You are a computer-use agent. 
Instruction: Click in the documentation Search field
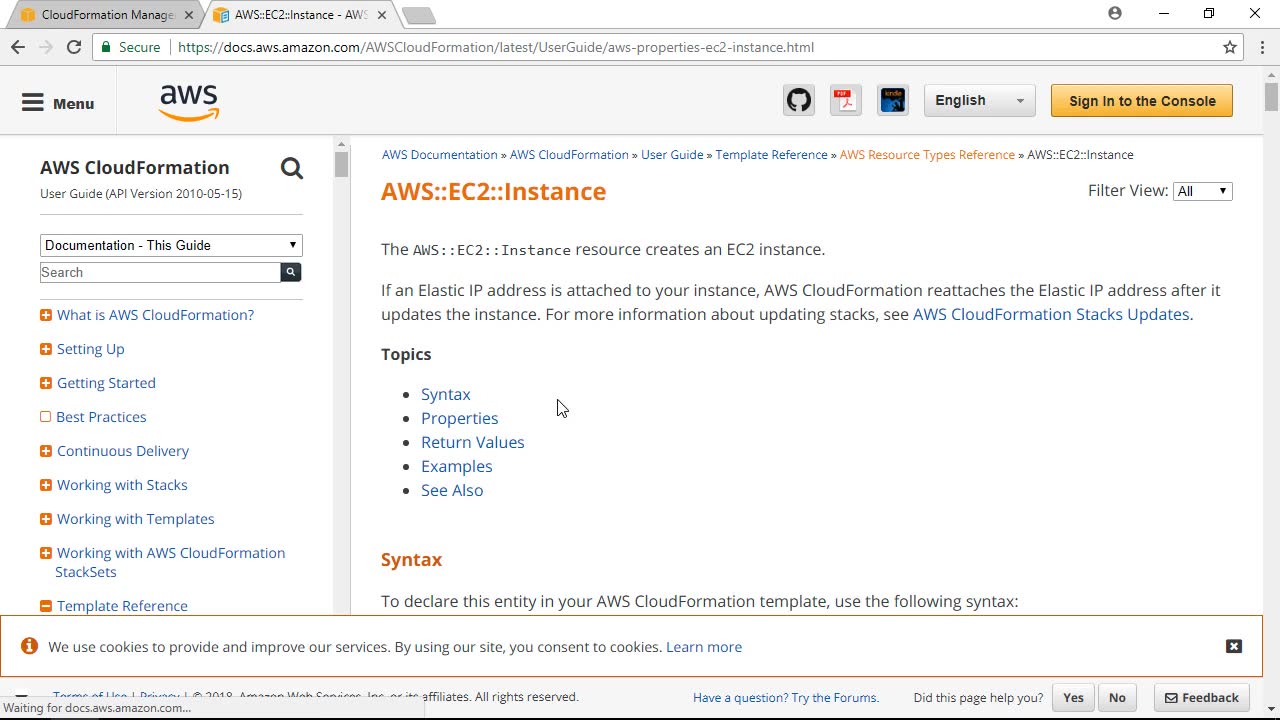[160, 272]
